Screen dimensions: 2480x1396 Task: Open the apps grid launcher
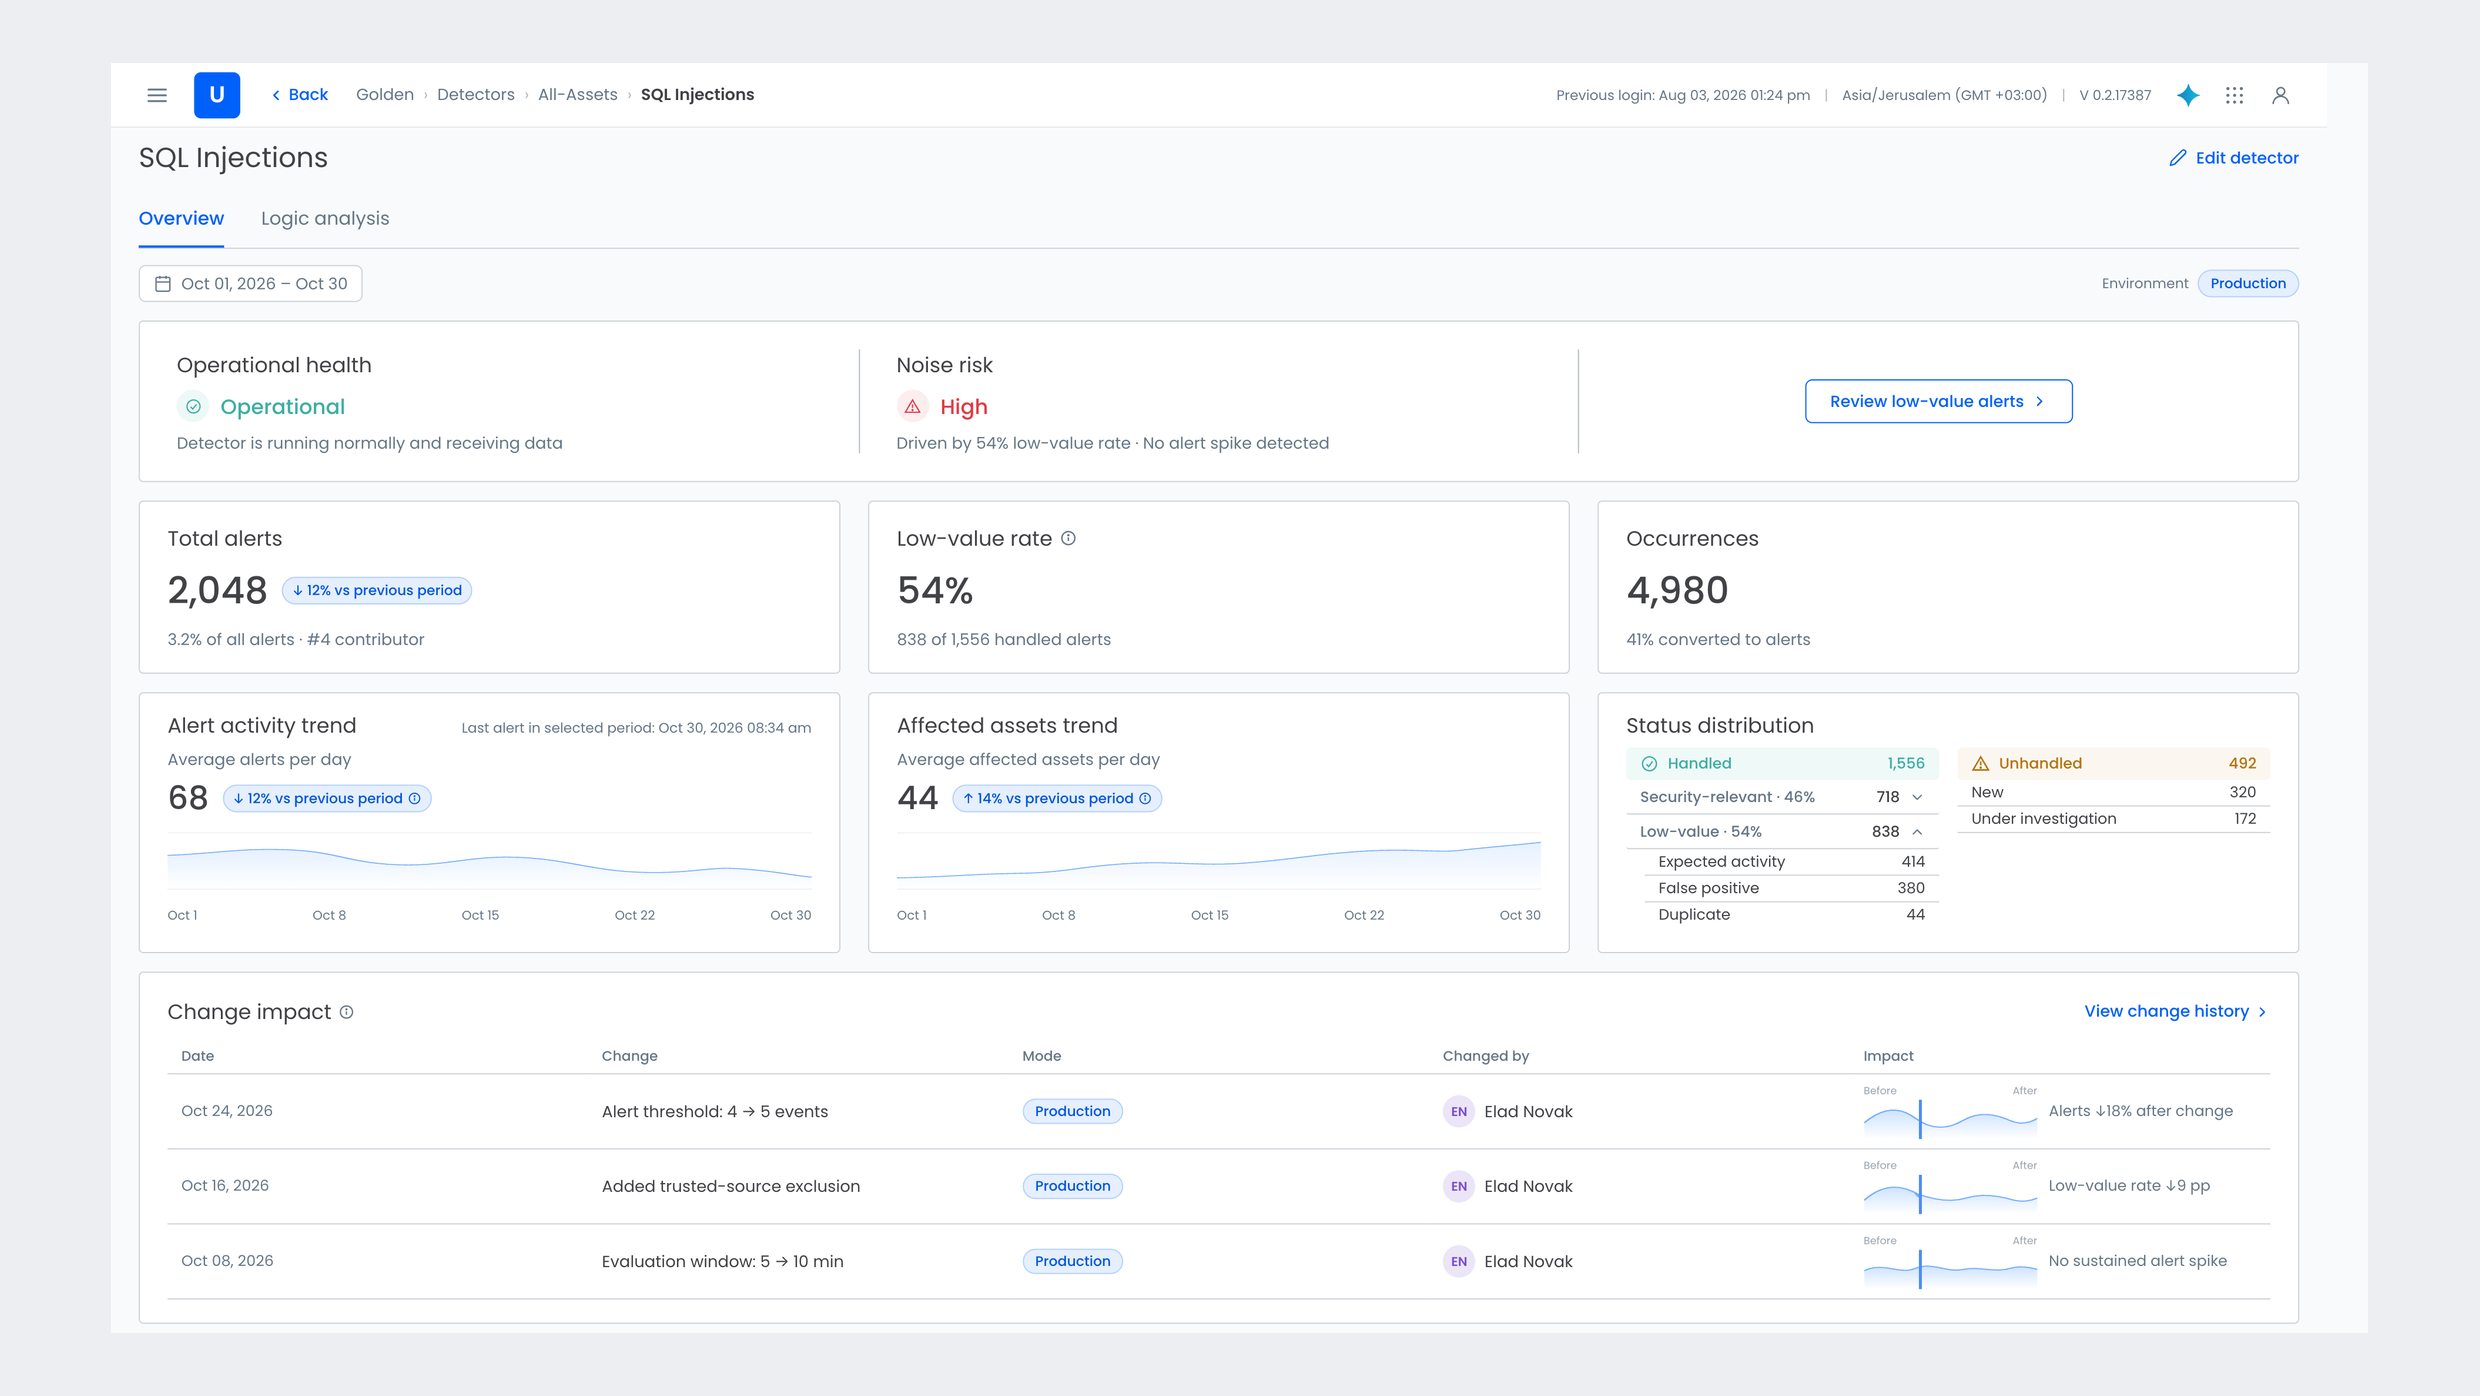2235,95
